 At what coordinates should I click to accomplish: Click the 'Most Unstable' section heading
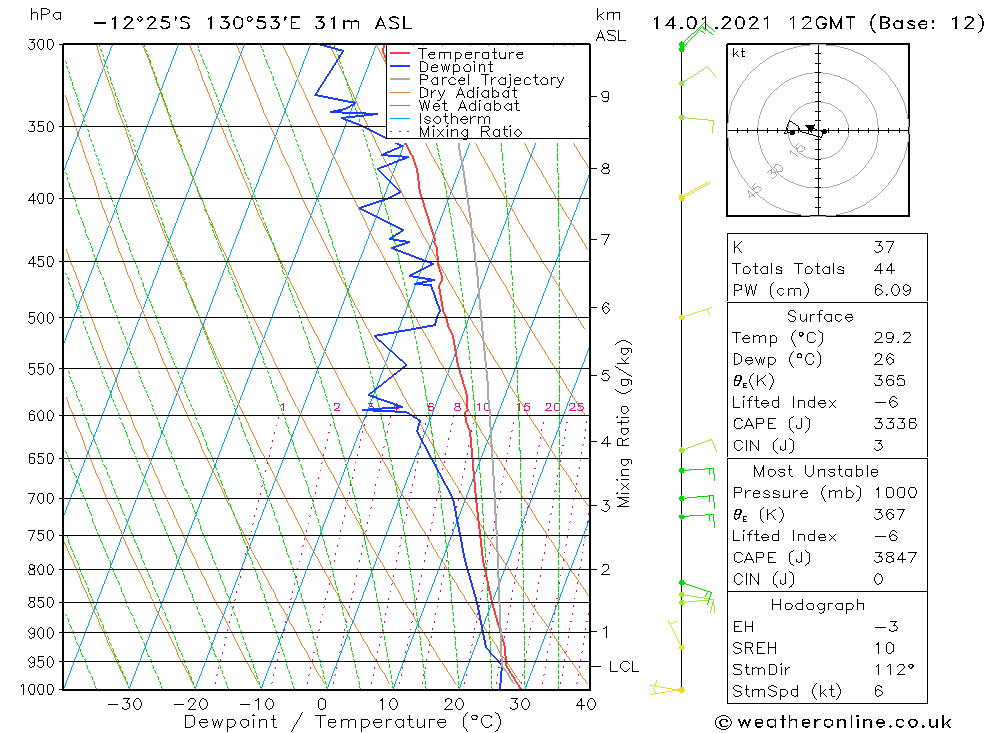tap(816, 471)
